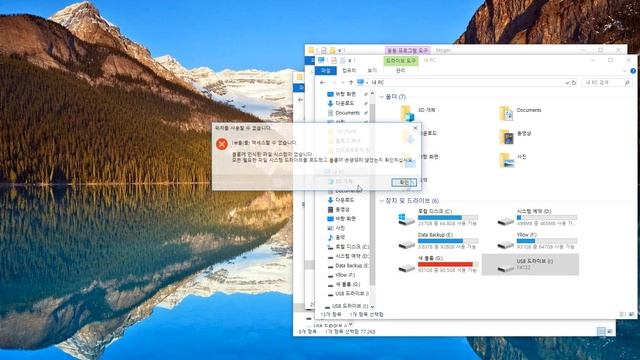Select the USB 드라이브 (I:) FAT32 tile

click(530, 264)
